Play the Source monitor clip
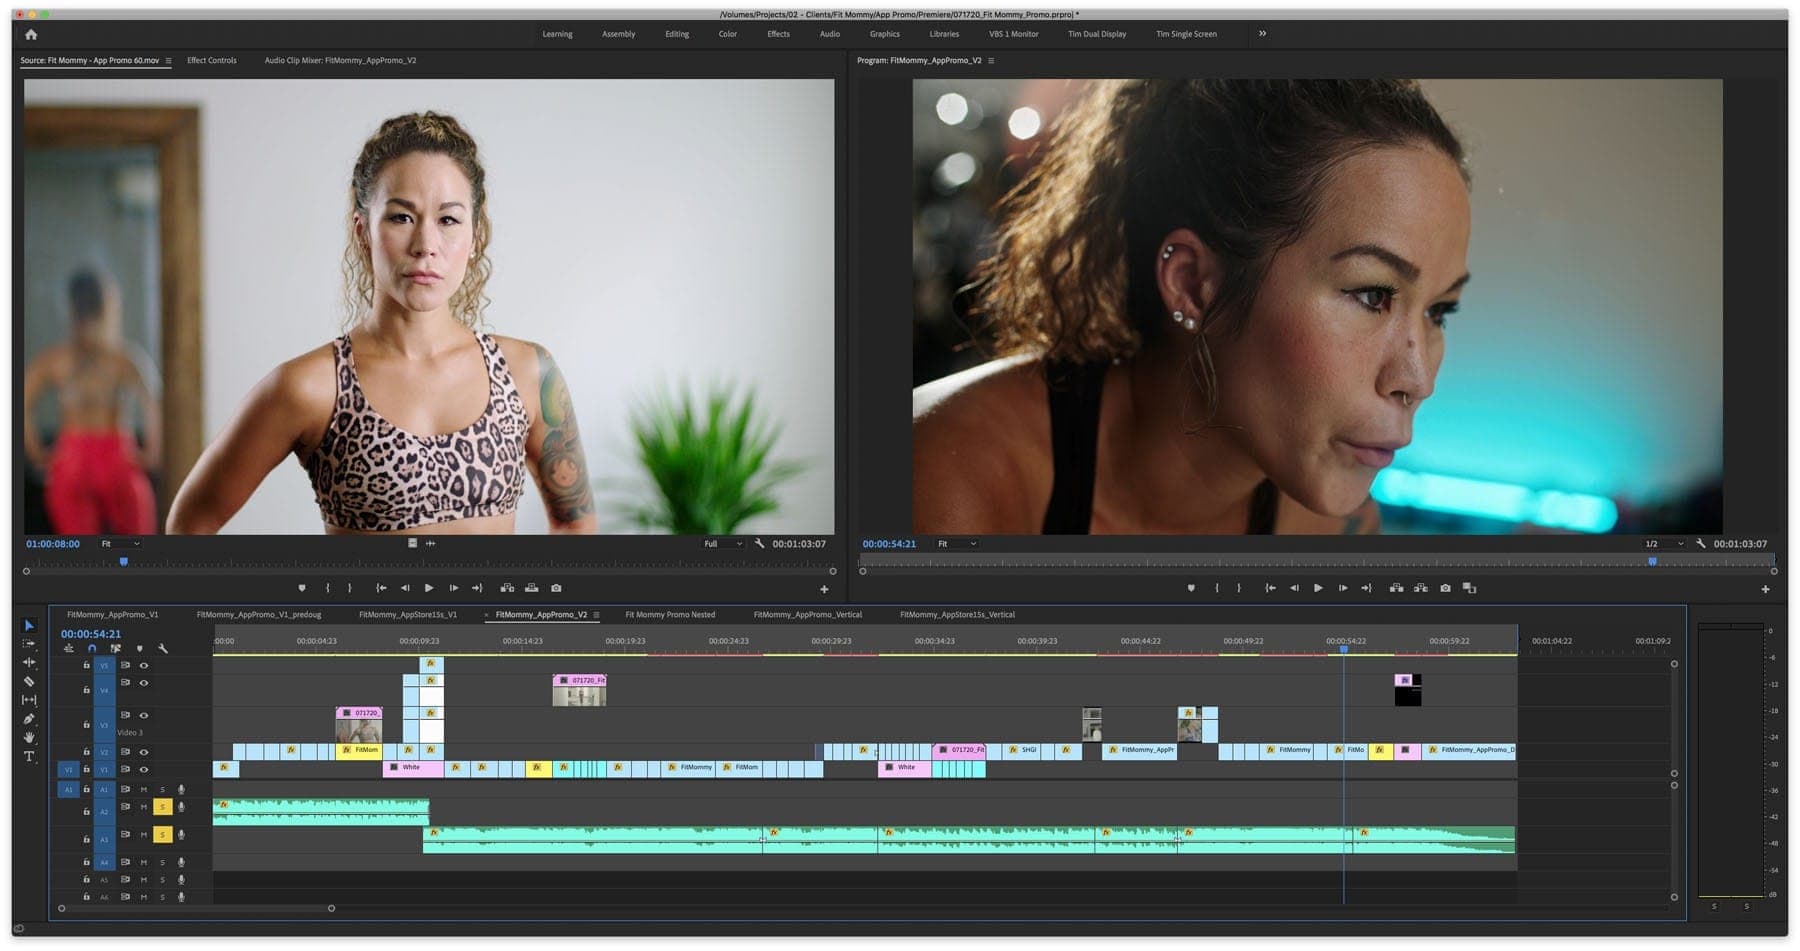This screenshot has height=951, width=1800. pyautogui.click(x=429, y=588)
